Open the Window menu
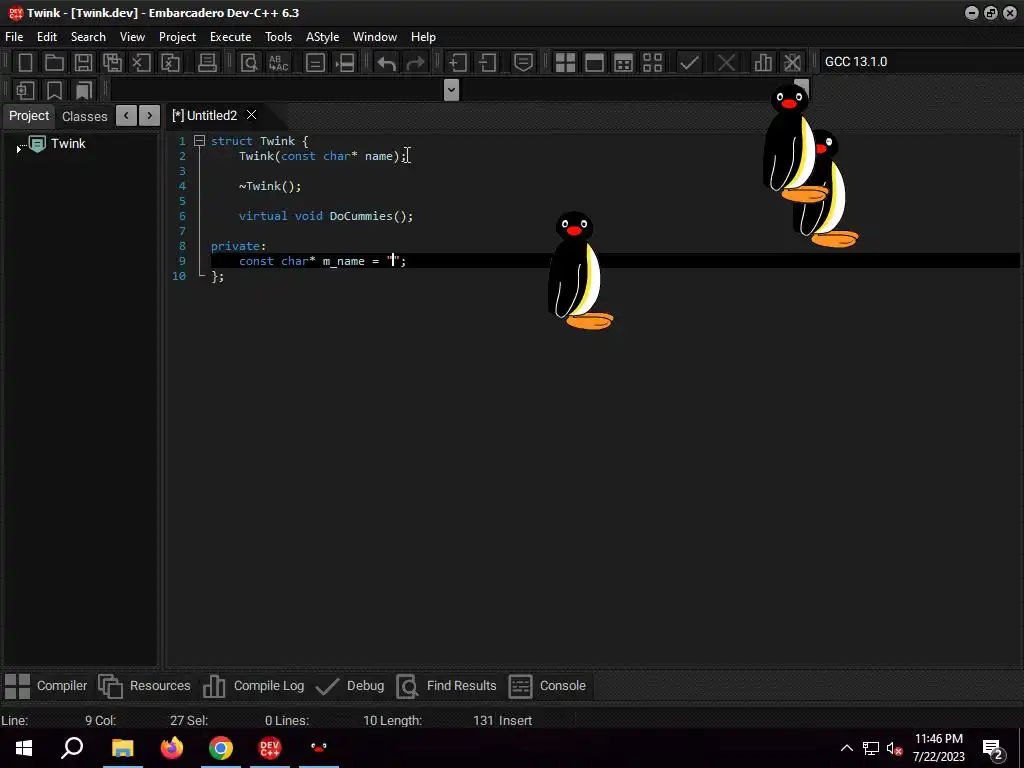This screenshot has width=1024, height=768. pyautogui.click(x=375, y=37)
